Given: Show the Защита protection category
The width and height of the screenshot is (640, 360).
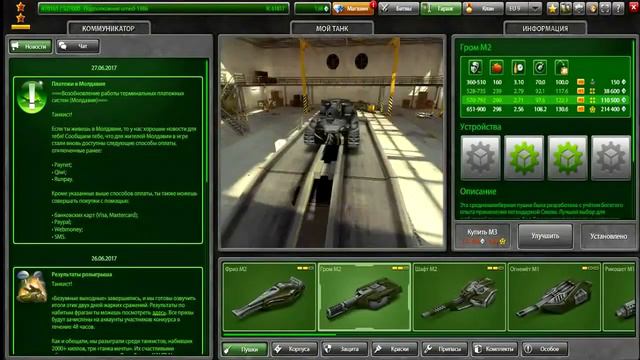Looking at the screenshot, I should 345,349.
